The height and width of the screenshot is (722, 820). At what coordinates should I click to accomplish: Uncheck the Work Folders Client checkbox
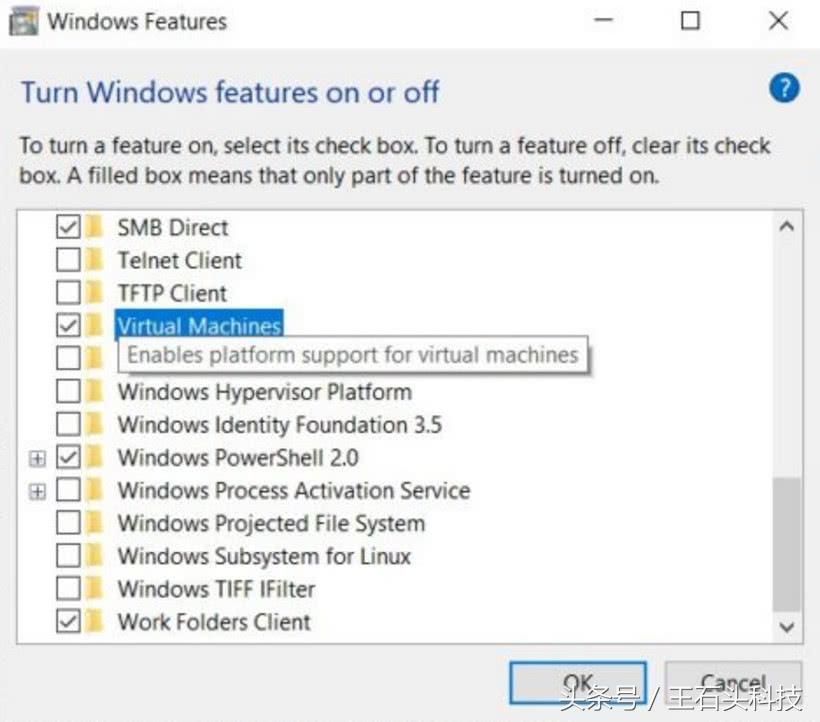pos(68,622)
